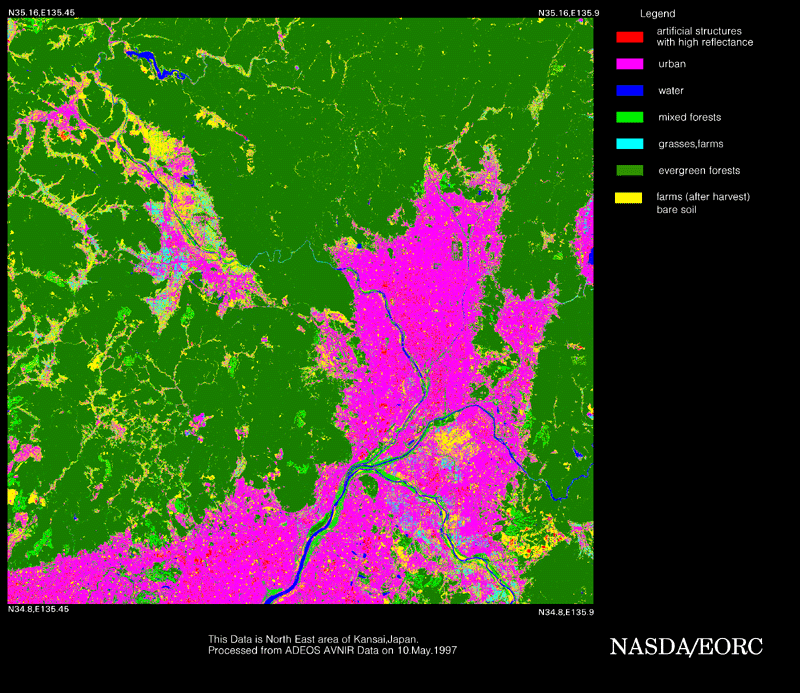This screenshot has width=800, height=693.
Task: Click the caption 'This Data is North East area of Kansai,Japan.'
Action: pos(313,639)
